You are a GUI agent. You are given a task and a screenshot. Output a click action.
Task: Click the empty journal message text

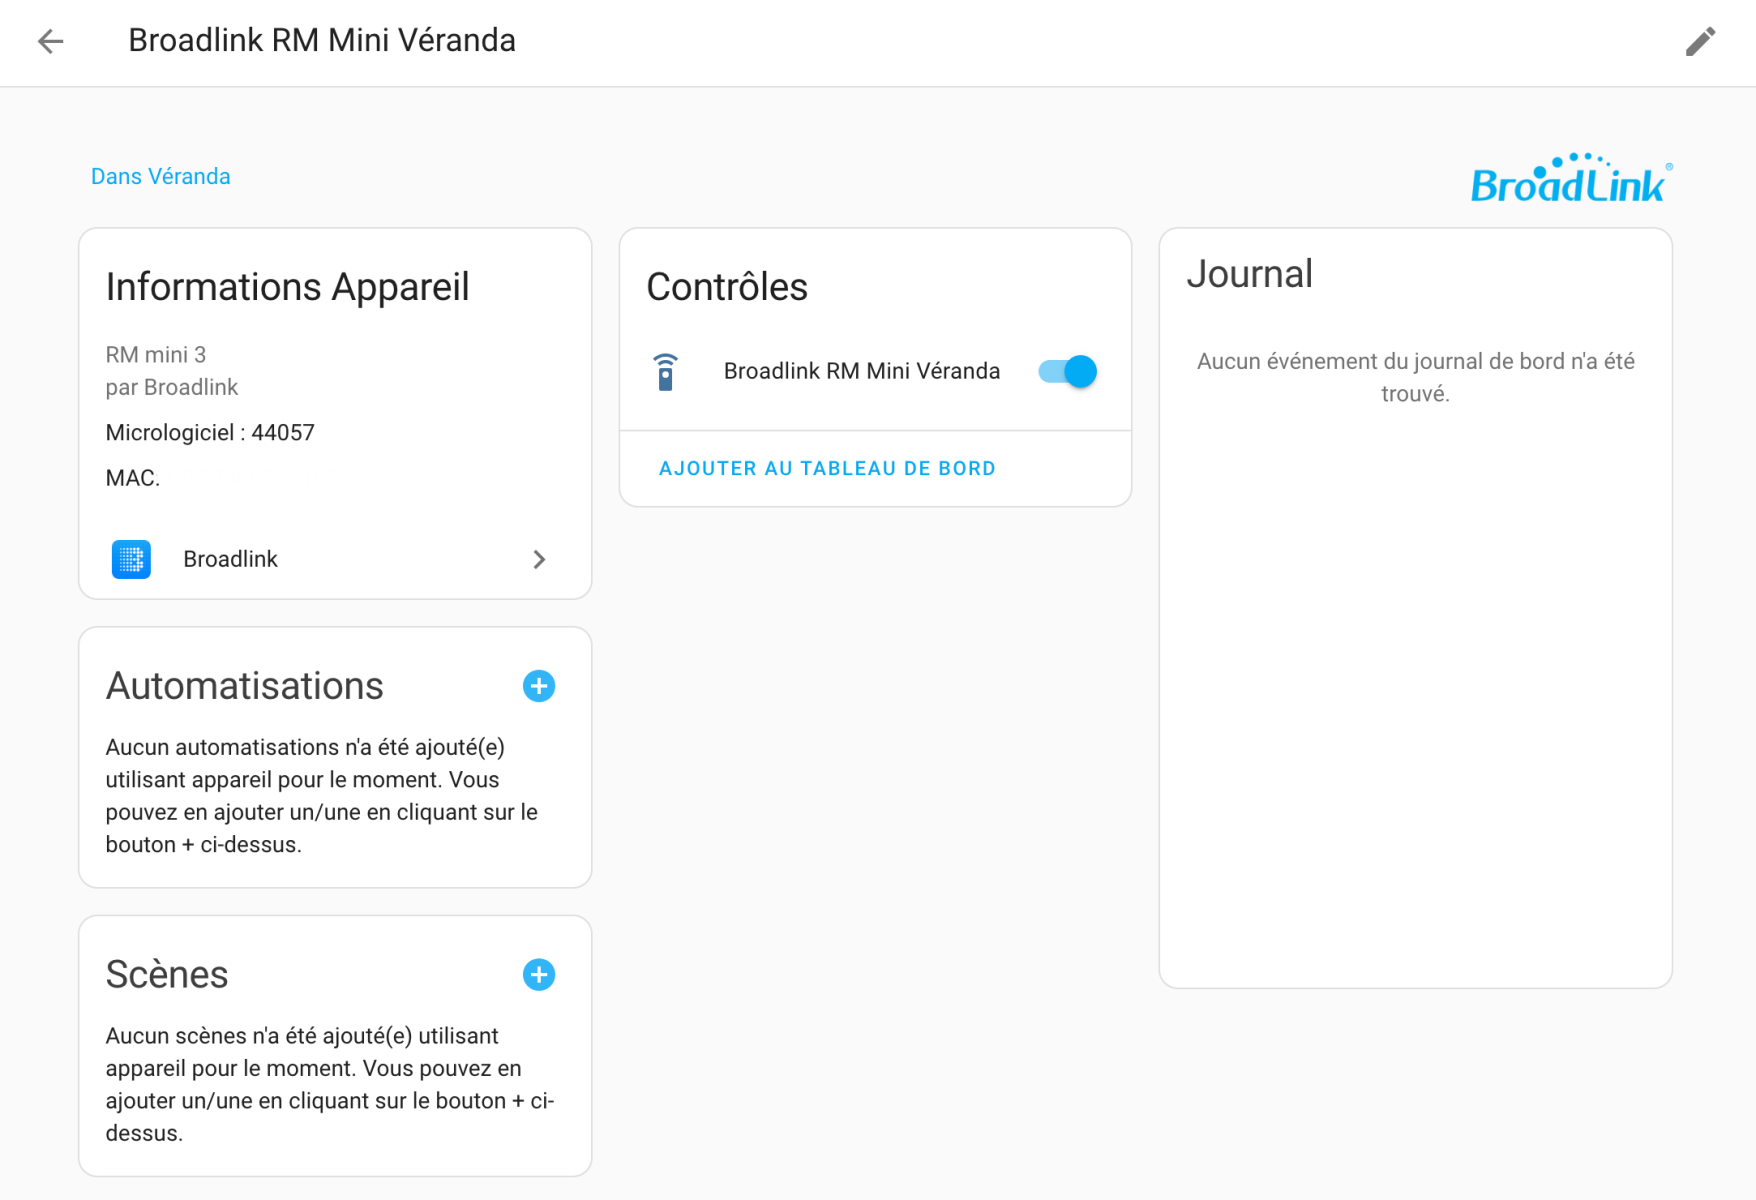coord(1416,378)
